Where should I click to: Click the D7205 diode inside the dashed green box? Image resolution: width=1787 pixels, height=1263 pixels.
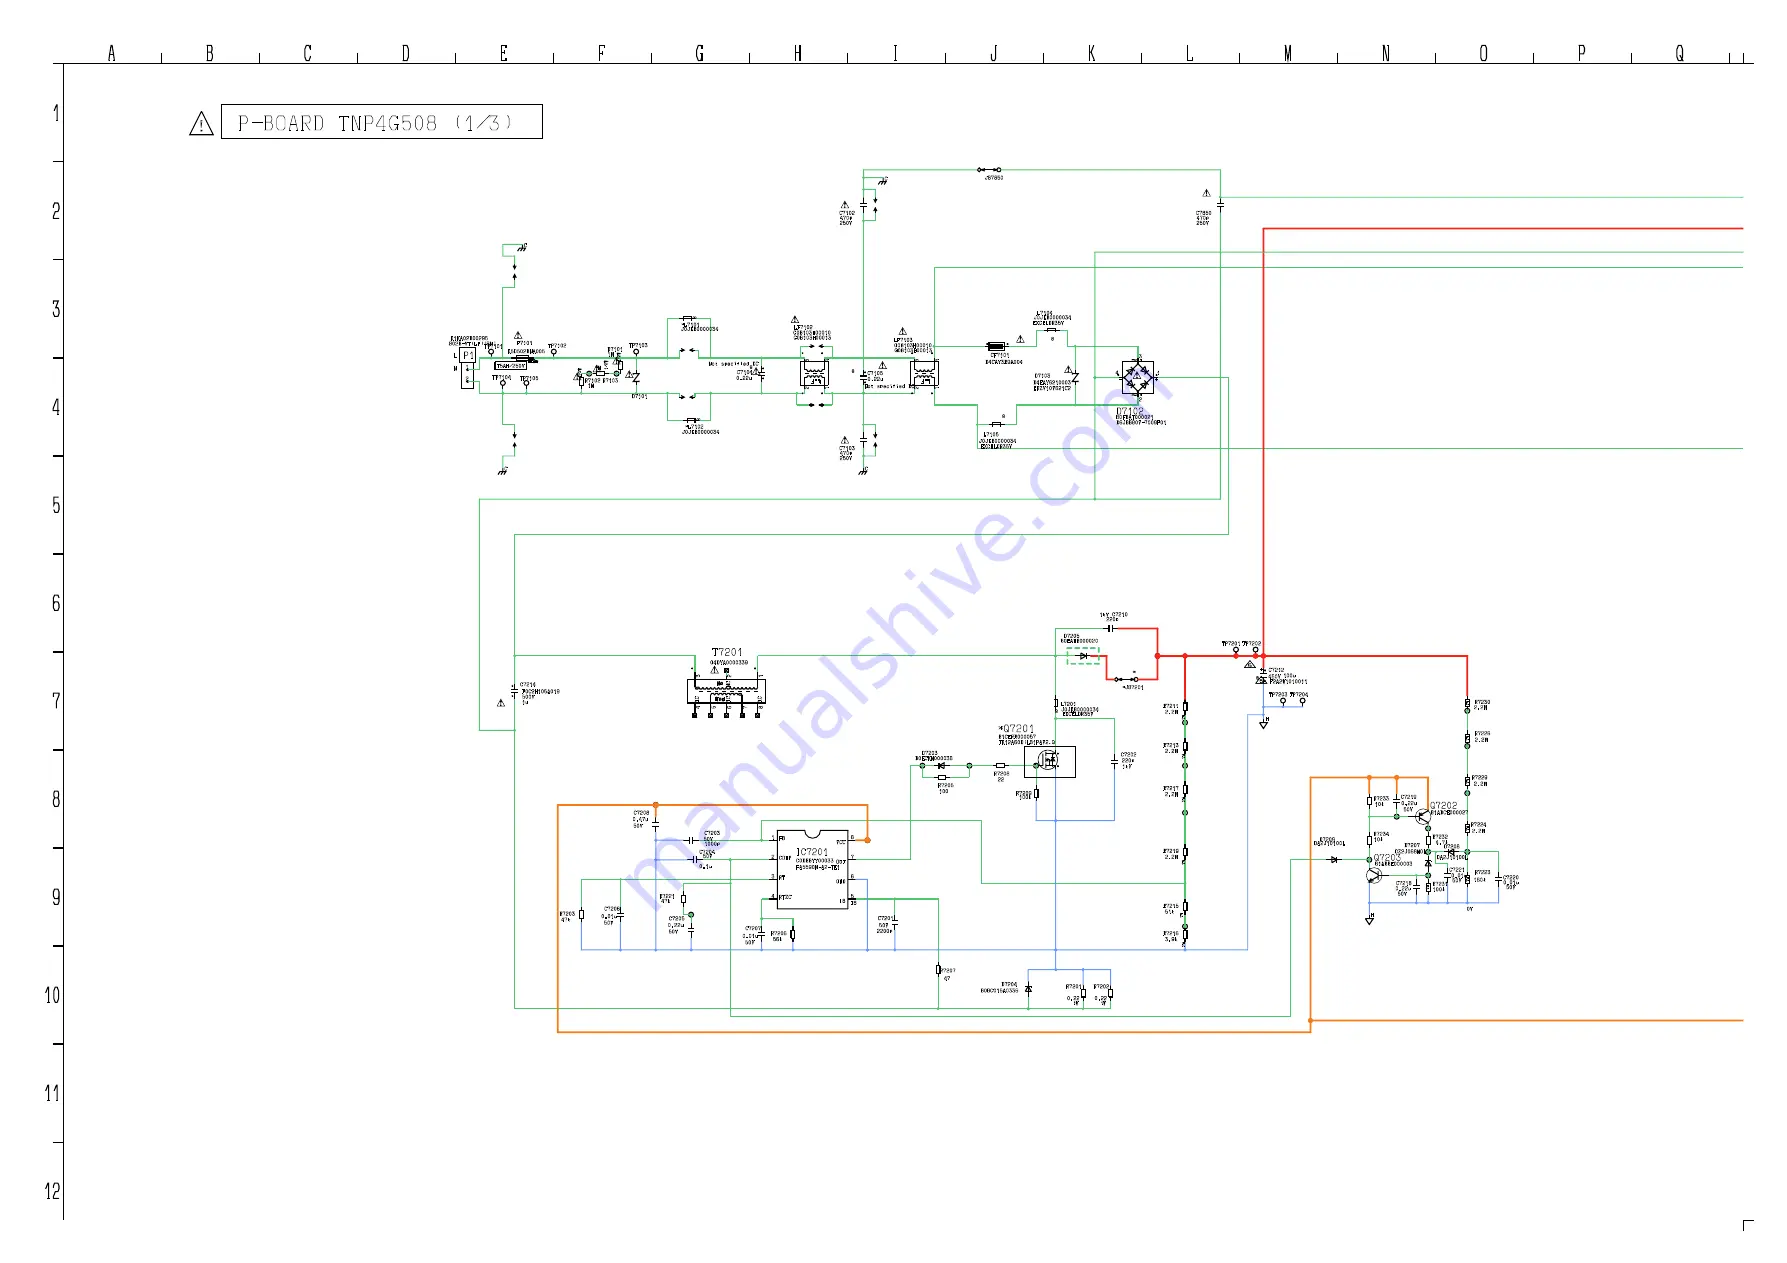[1083, 656]
